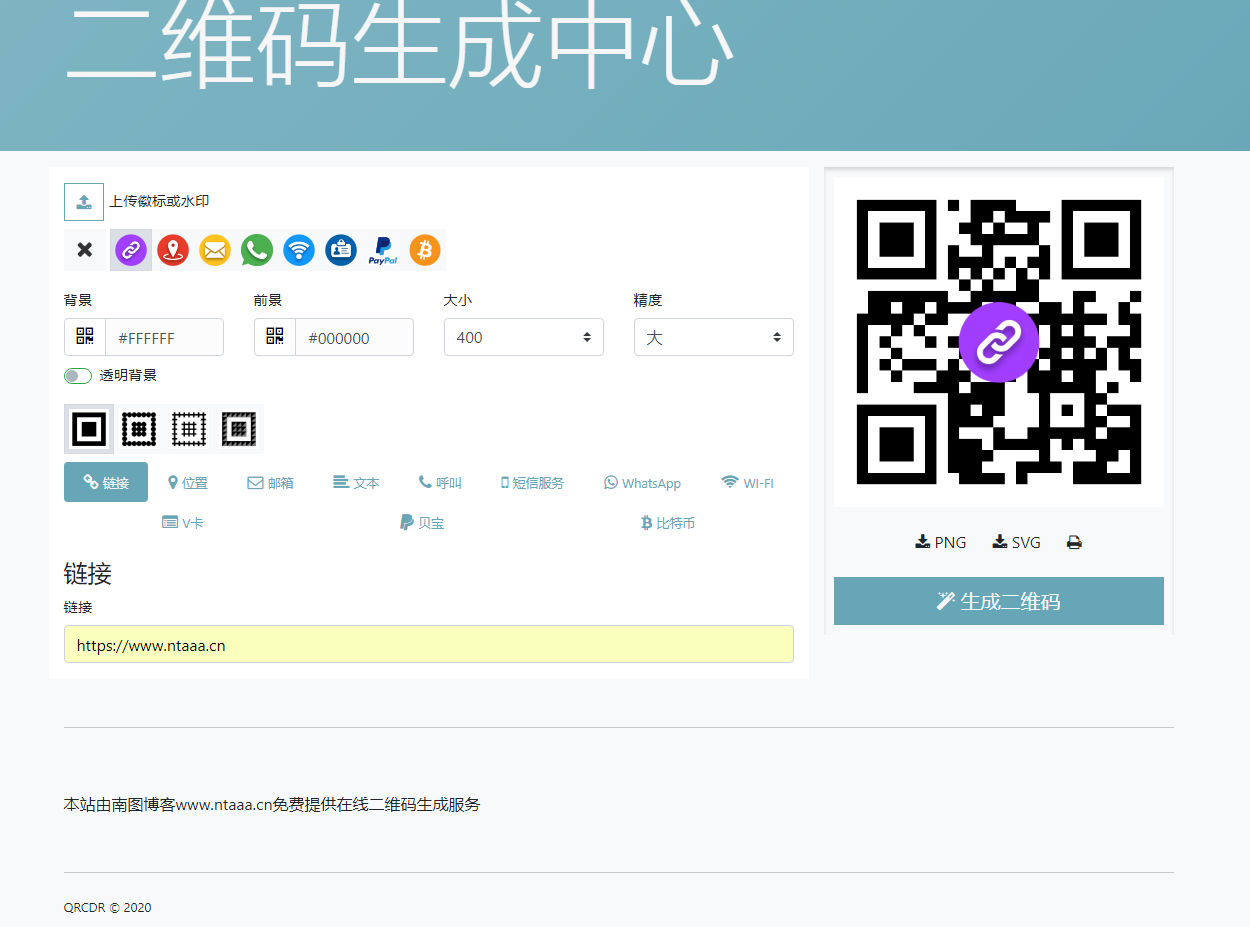Click the blue Wi-Fi icon
The width and height of the screenshot is (1250, 927).
tap(298, 250)
